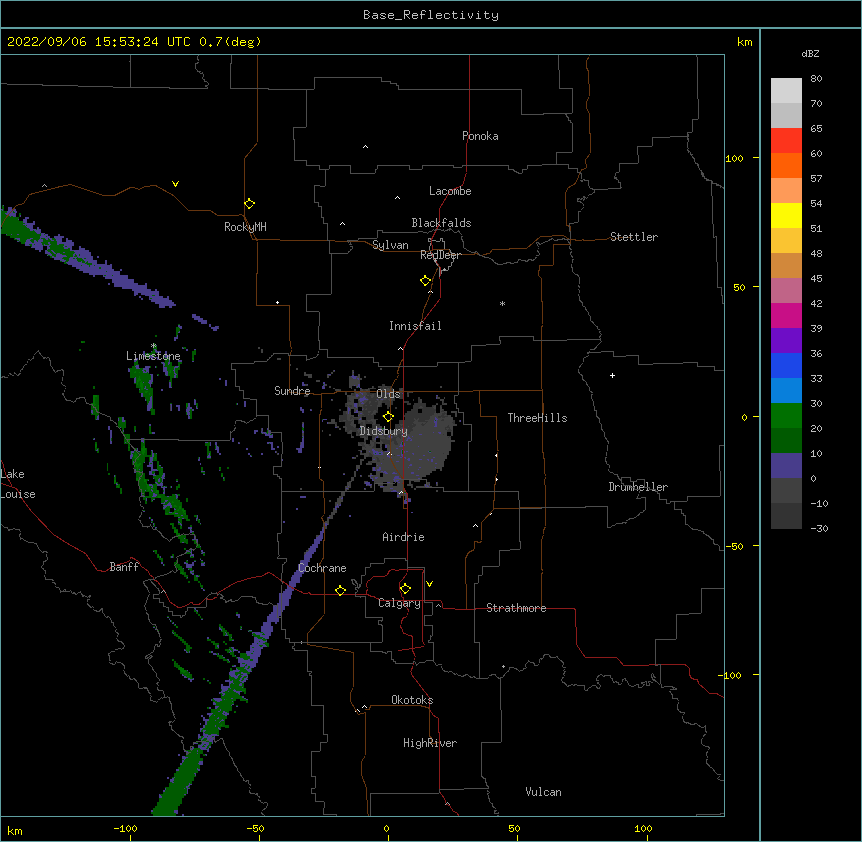Click the Ponoka city label

(x=480, y=136)
